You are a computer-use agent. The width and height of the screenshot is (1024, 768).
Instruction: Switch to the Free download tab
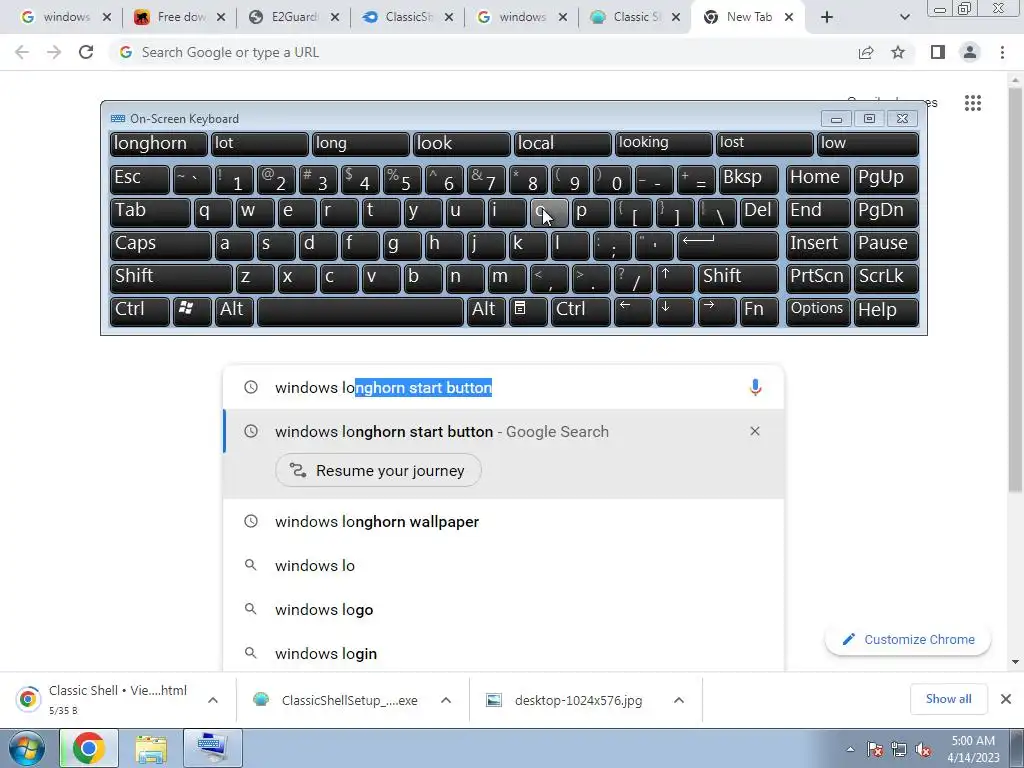pos(180,17)
